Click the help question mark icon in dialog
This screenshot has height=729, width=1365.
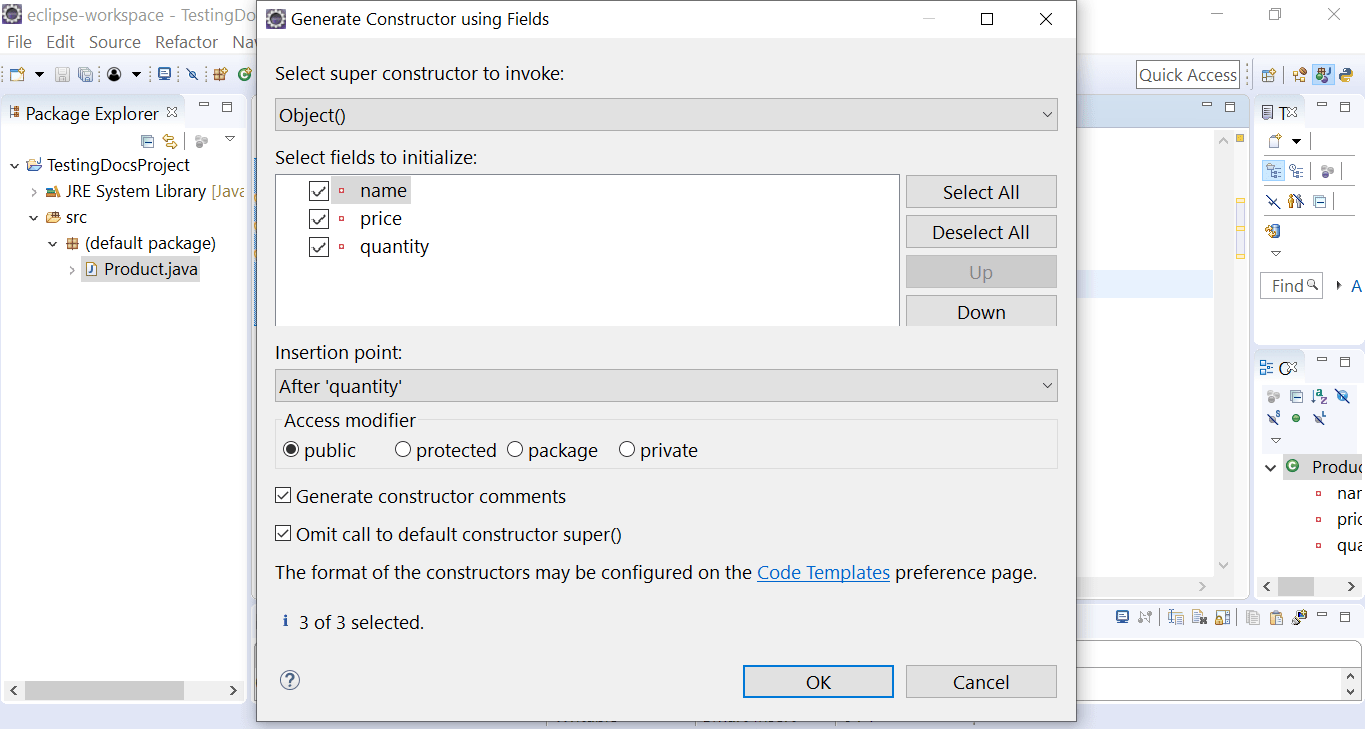point(290,679)
